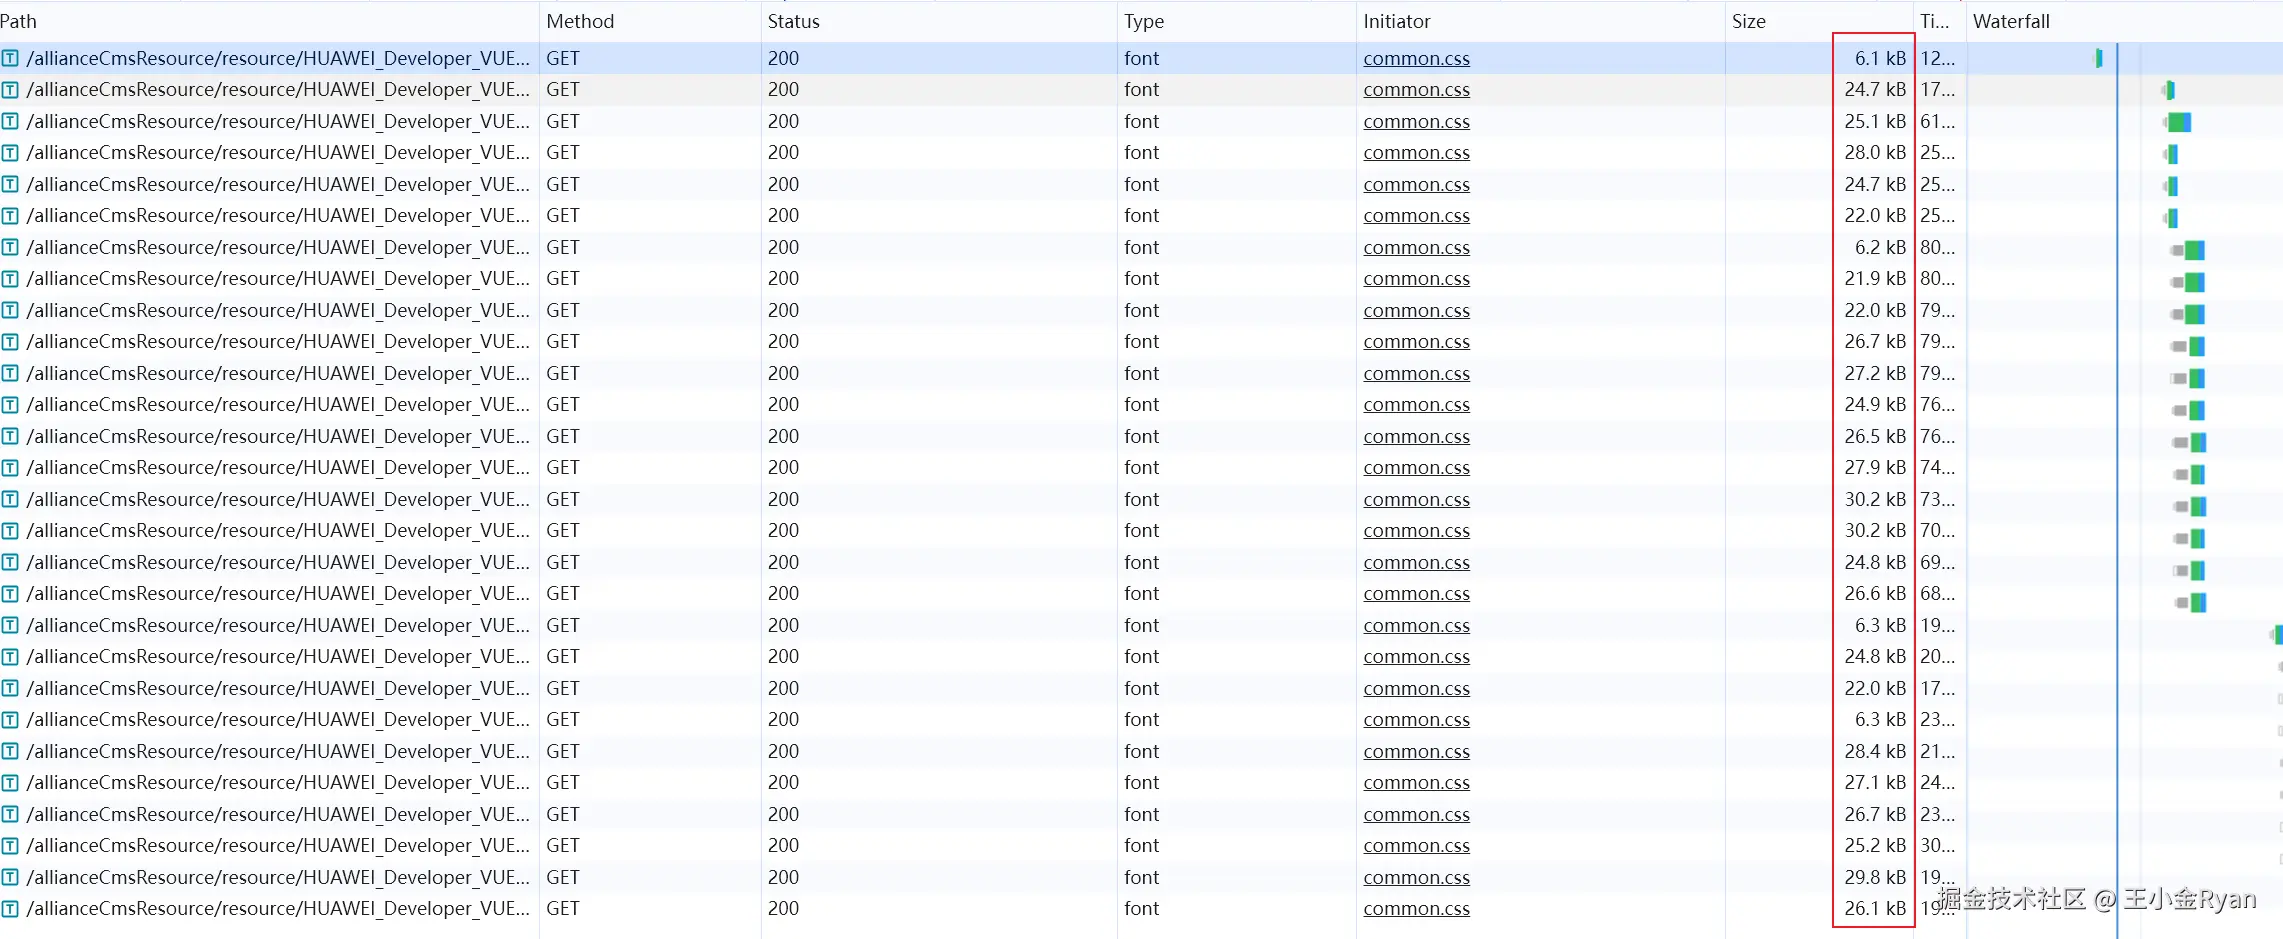The height and width of the screenshot is (939, 2283).
Task: Click font file icon in 29.8 kB row
Action: click(10, 877)
